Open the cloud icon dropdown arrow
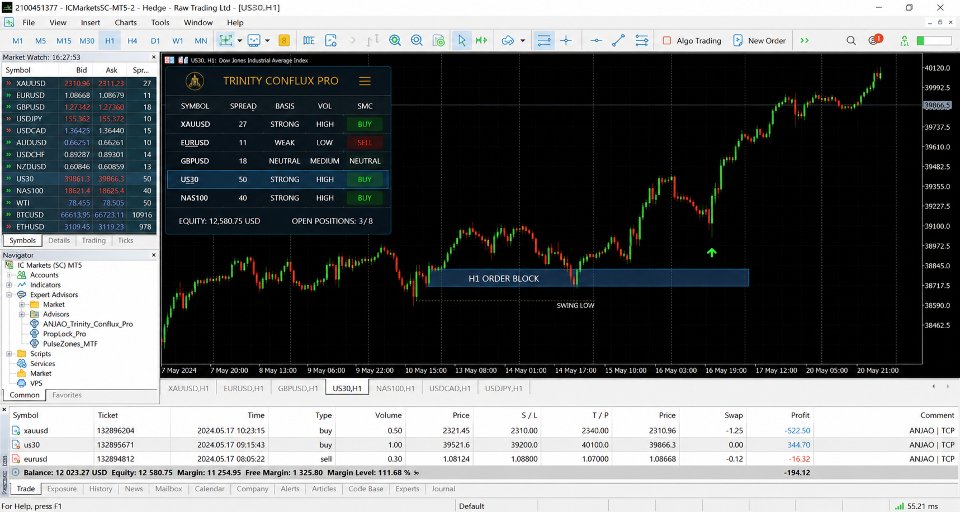The height and width of the screenshot is (512, 960). point(522,40)
